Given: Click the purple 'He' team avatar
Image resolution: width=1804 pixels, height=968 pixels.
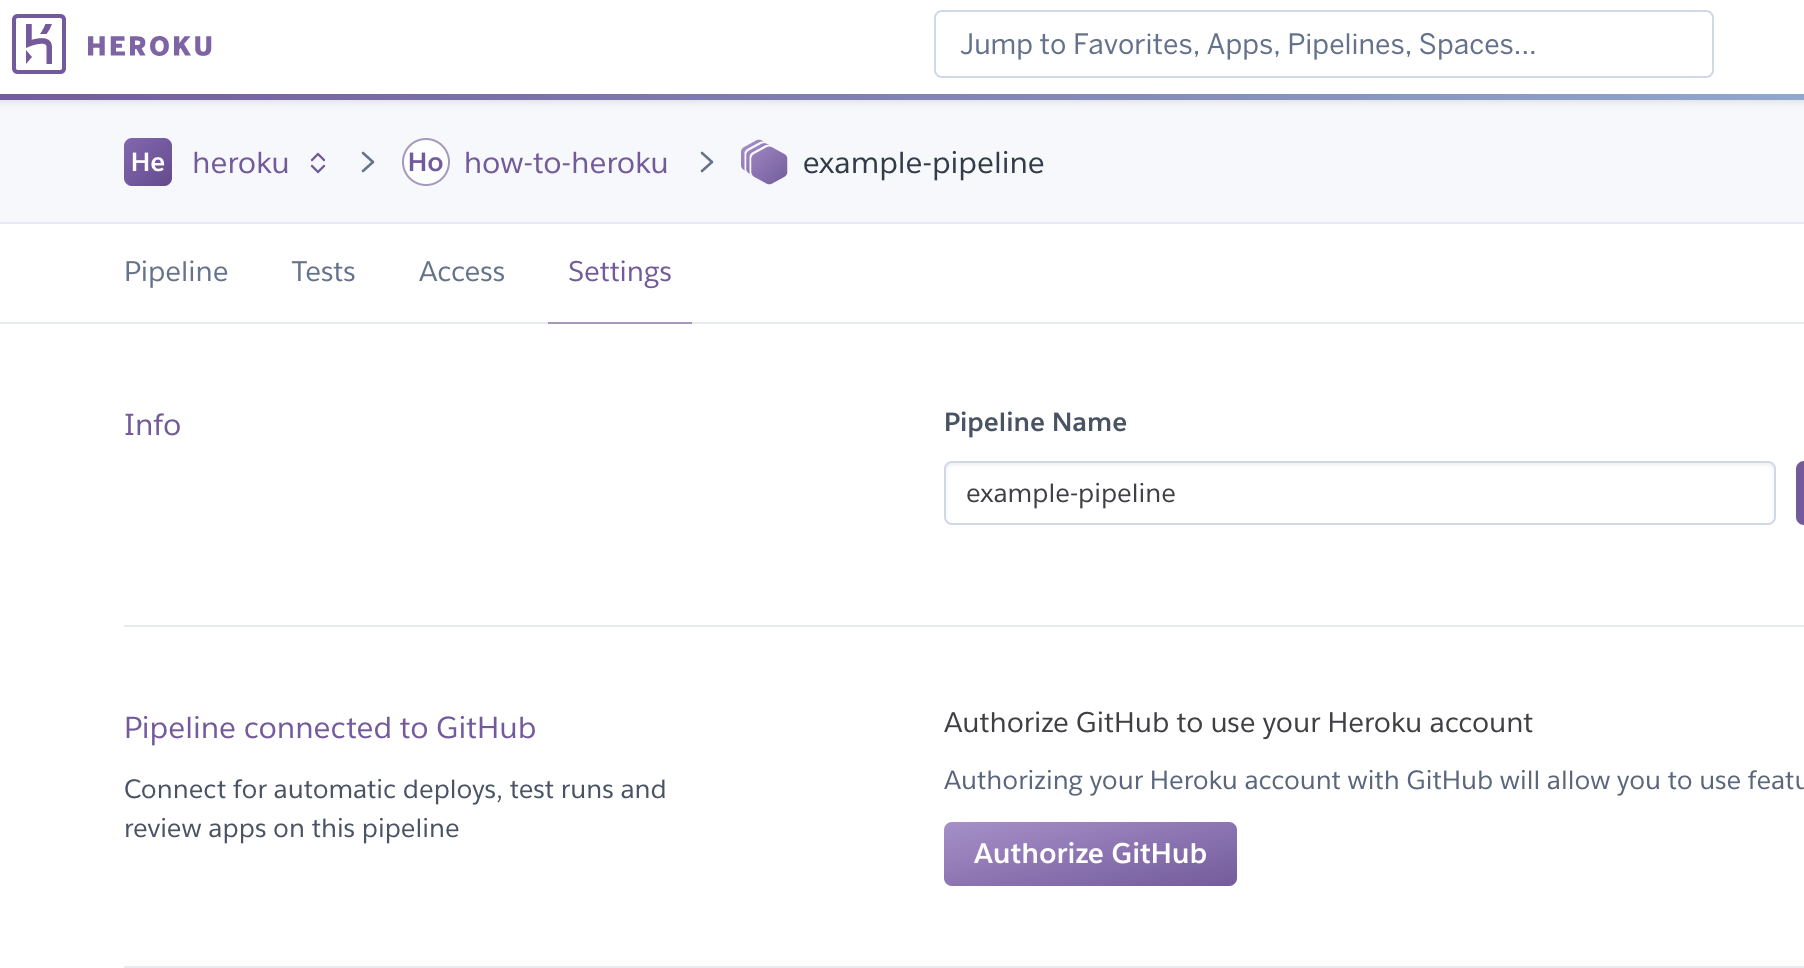Looking at the screenshot, I should 148,162.
